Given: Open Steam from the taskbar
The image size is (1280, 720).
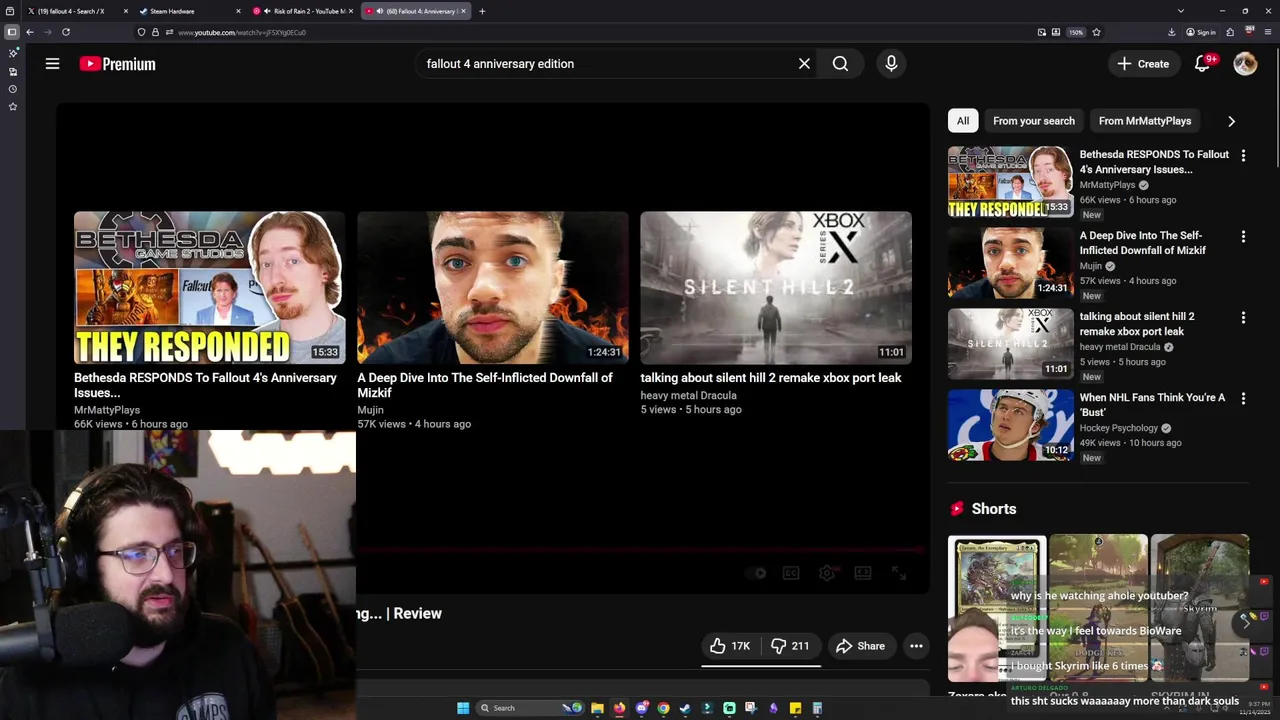Looking at the screenshot, I should [685, 708].
